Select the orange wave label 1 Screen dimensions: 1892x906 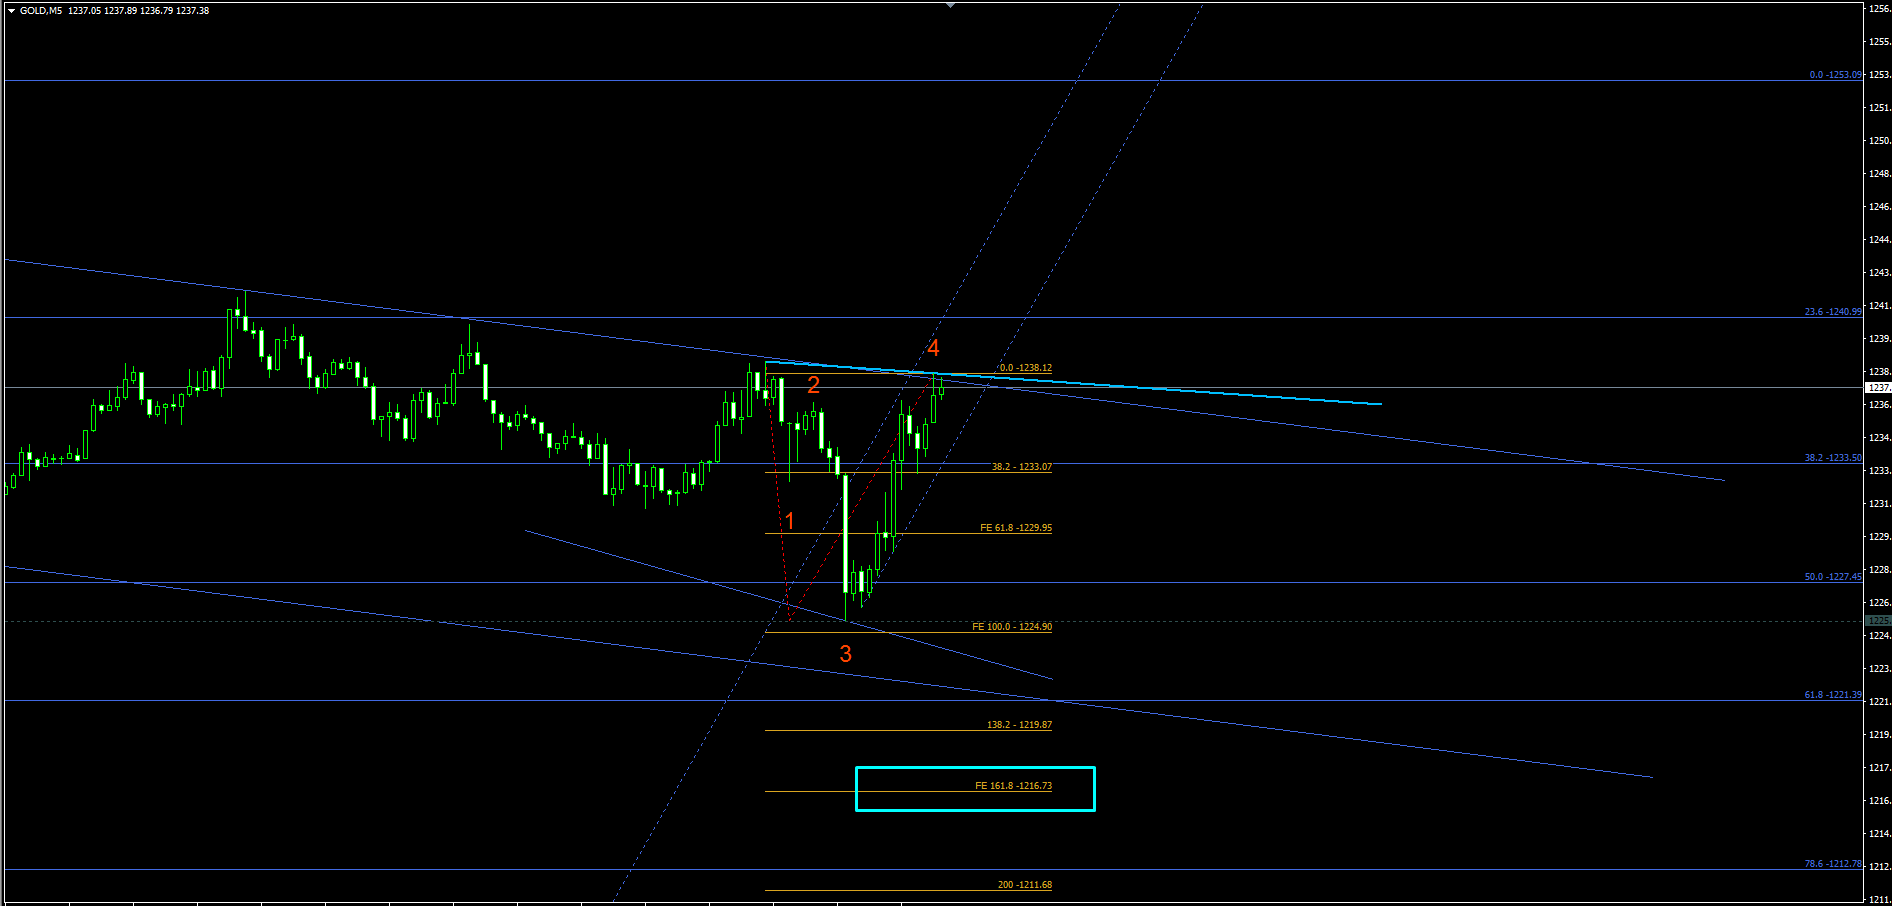point(790,521)
